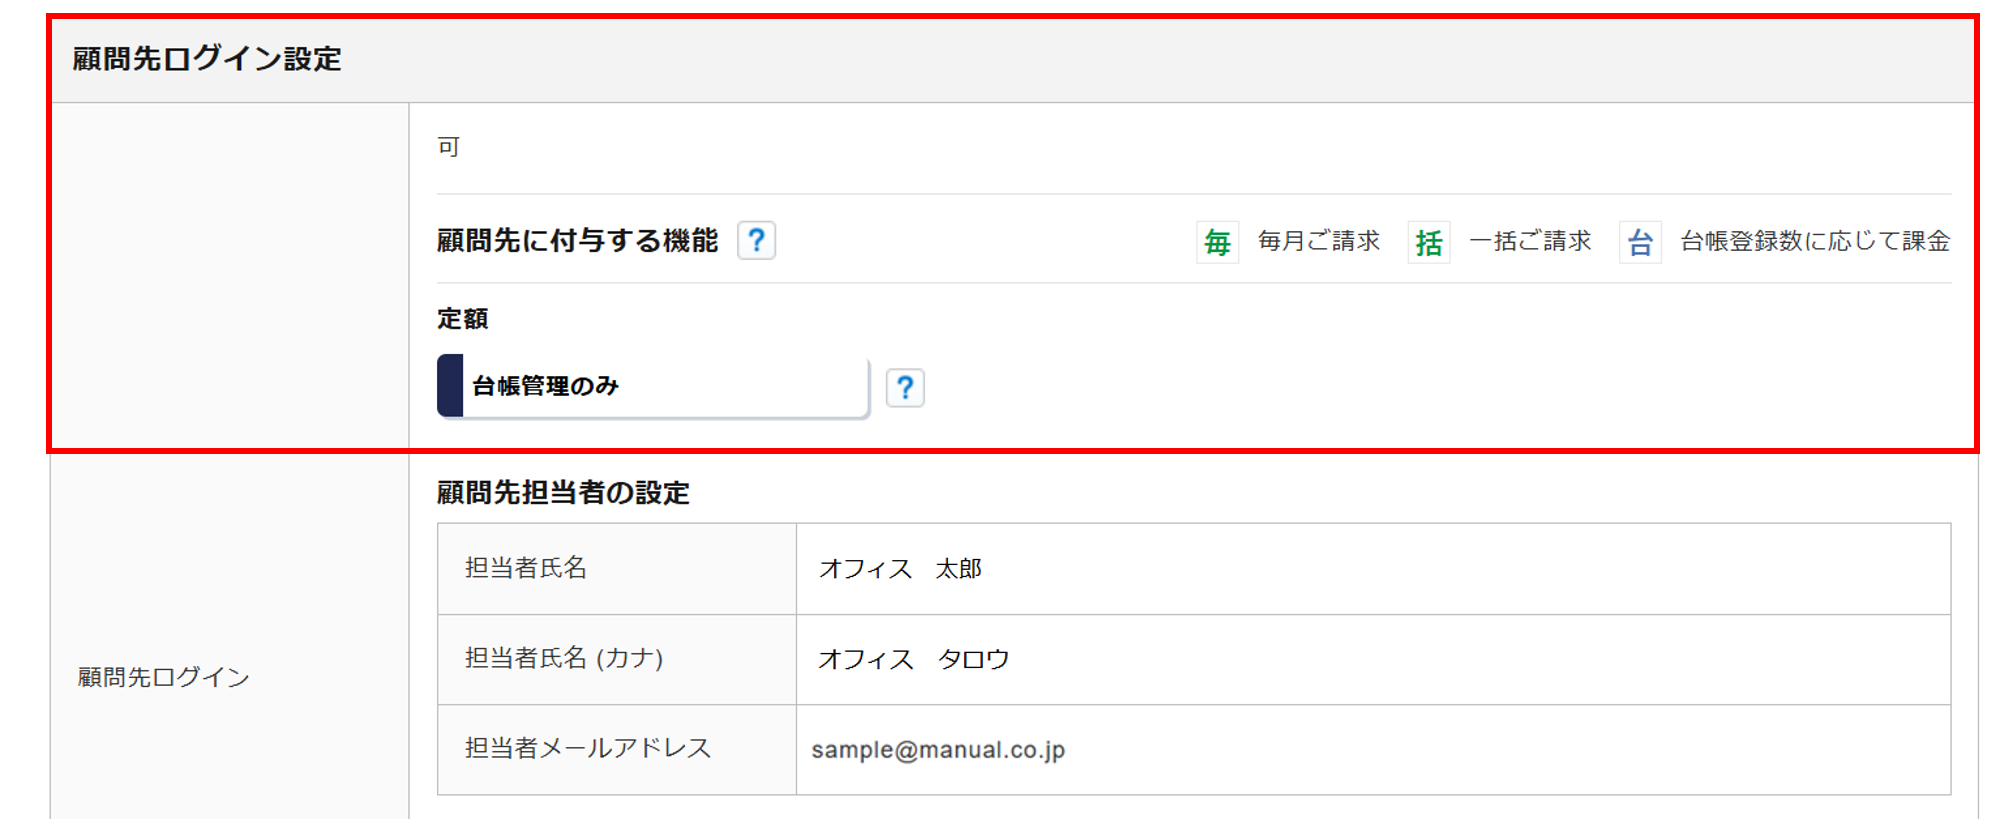Click the 台帳登録数に応じて課金 legend text

click(1815, 241)
